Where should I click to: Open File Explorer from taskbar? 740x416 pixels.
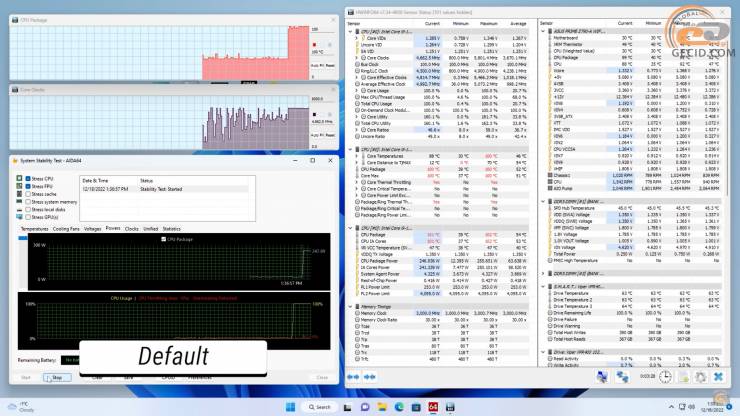pyautogui.click(x=382, y=407)
